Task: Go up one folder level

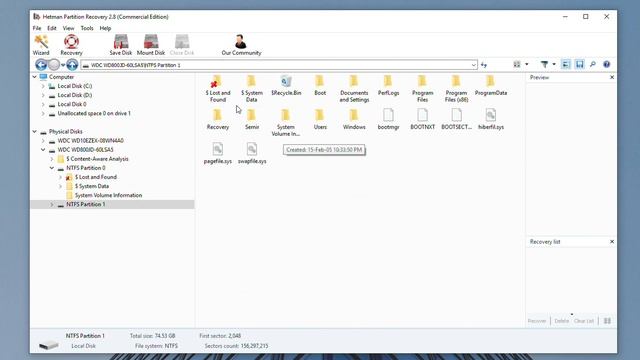Action: (72, 64)
